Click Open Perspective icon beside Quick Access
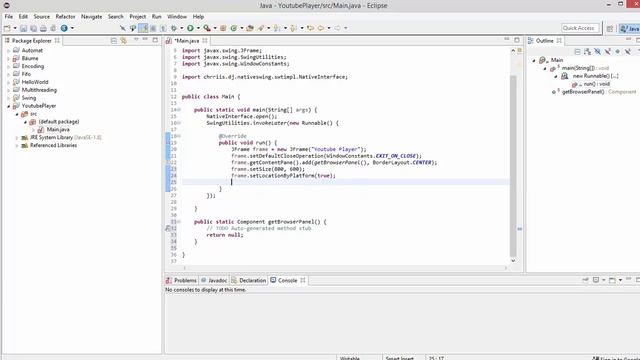Screen dimensions: 640x360 point(610,28)
